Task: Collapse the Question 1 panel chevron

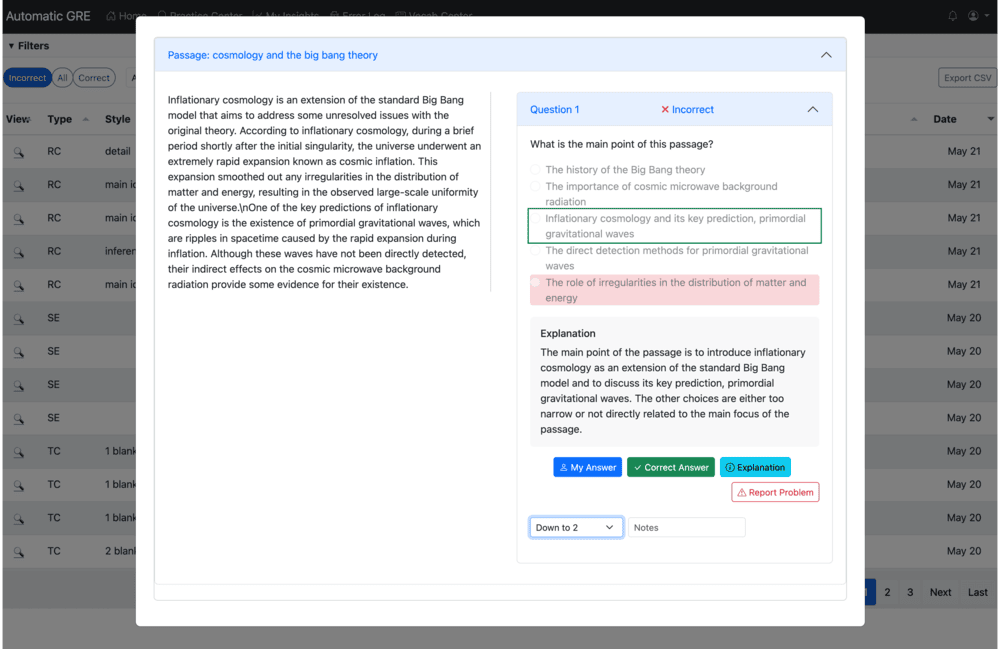Action: [x=812, y=110]
